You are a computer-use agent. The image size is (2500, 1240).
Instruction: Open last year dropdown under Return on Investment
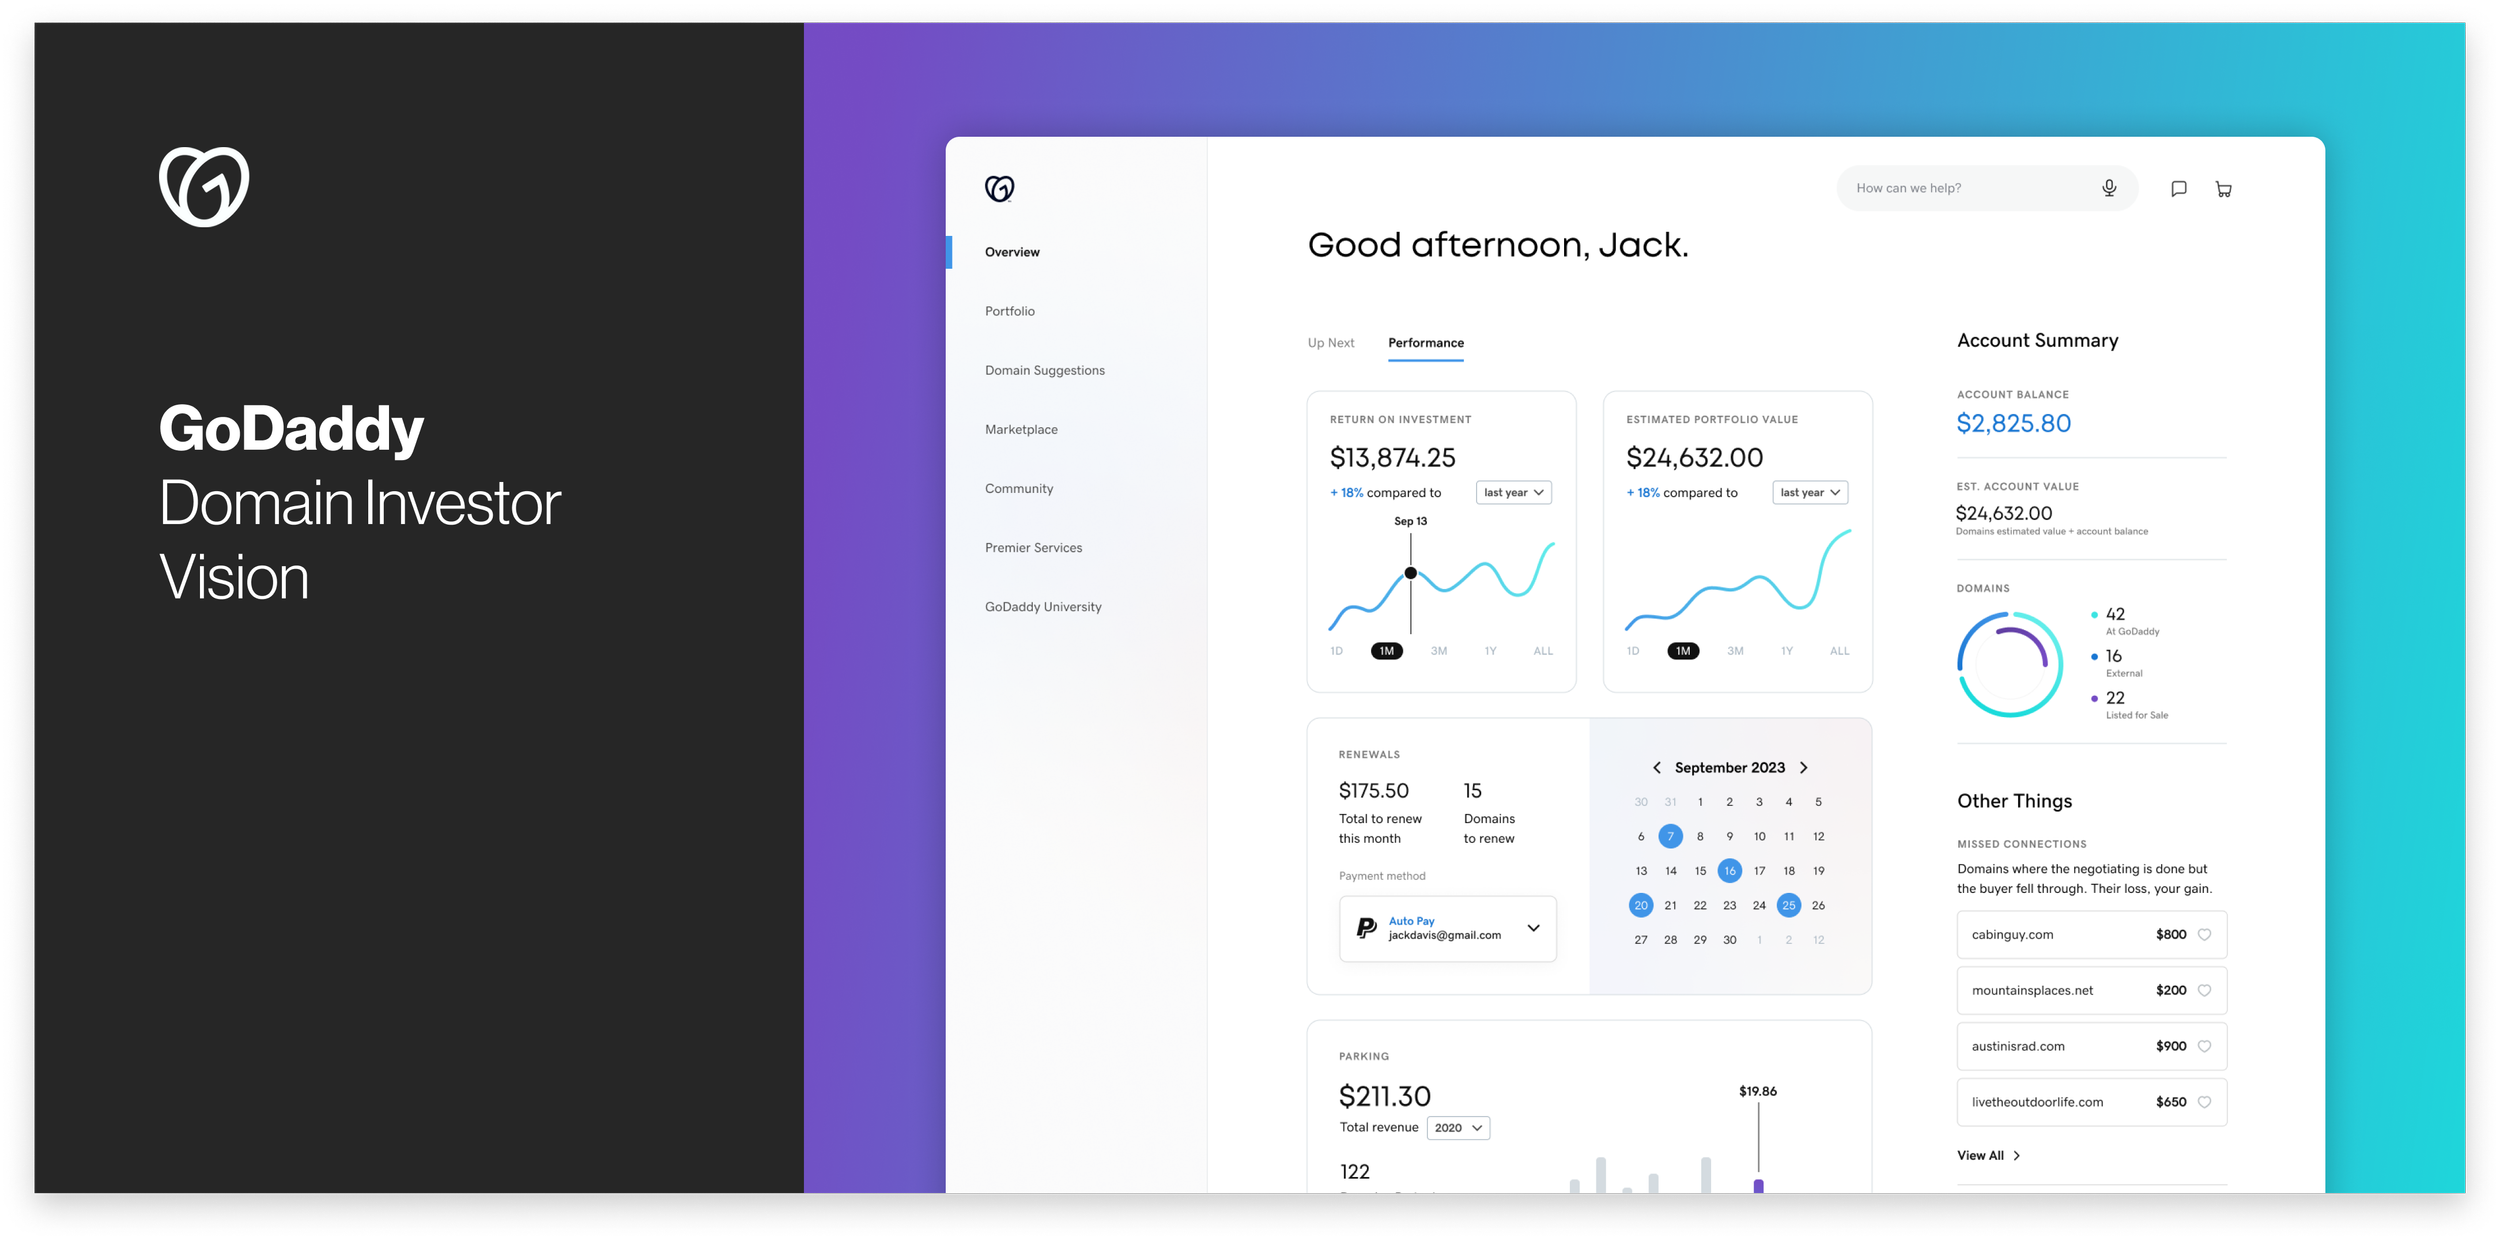coord(1513,493)
